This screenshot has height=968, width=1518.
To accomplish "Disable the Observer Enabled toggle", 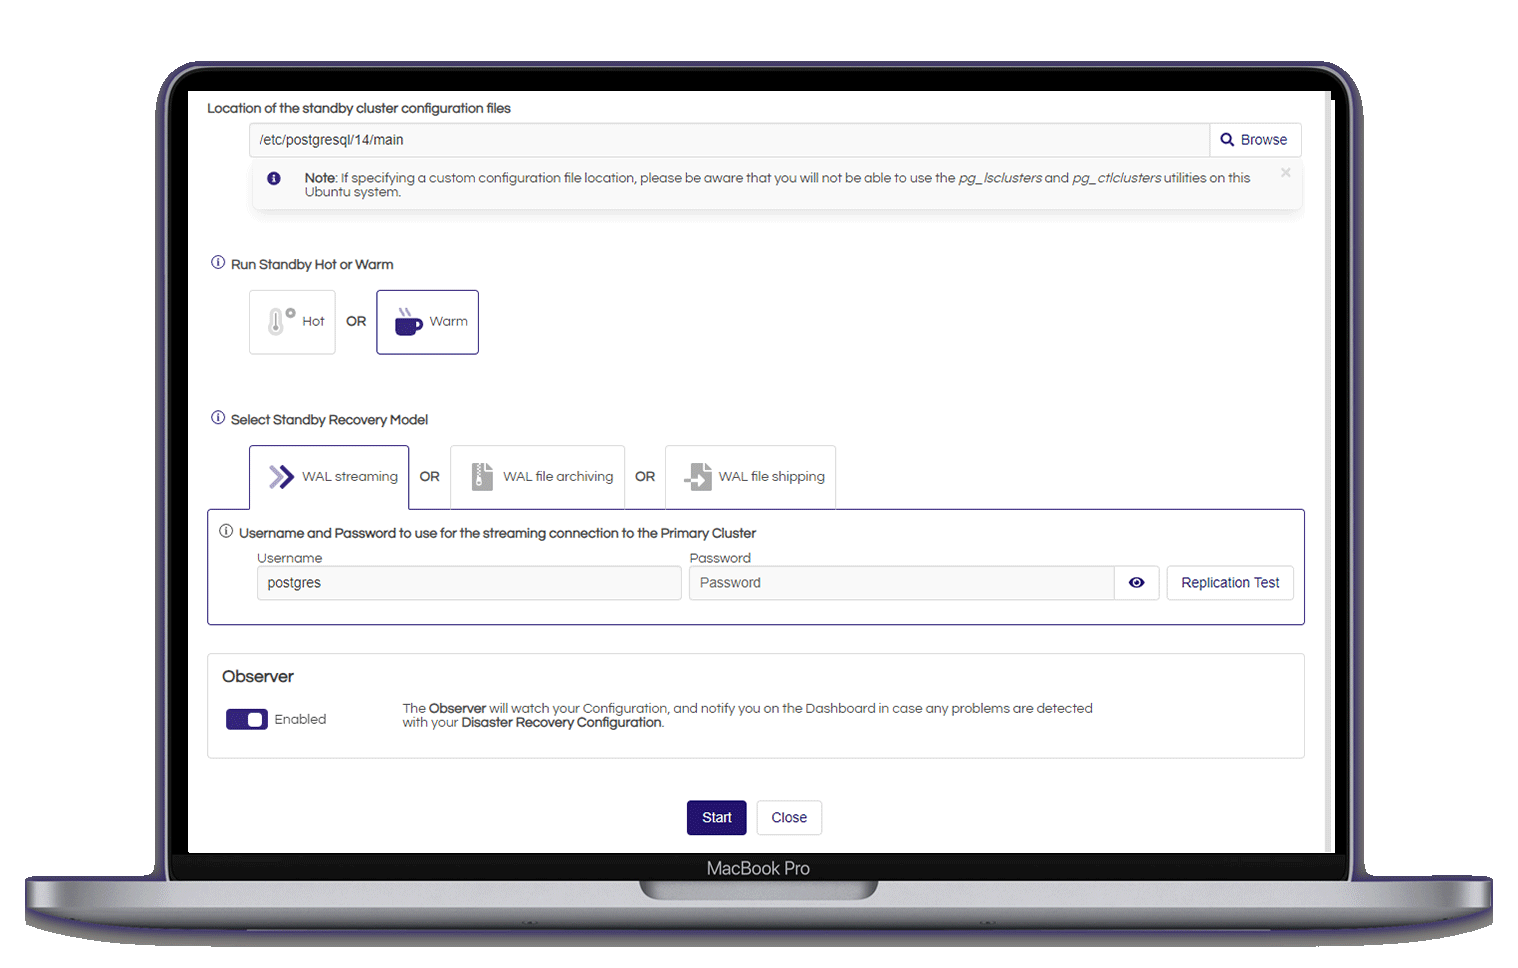I will pos(246,719).
